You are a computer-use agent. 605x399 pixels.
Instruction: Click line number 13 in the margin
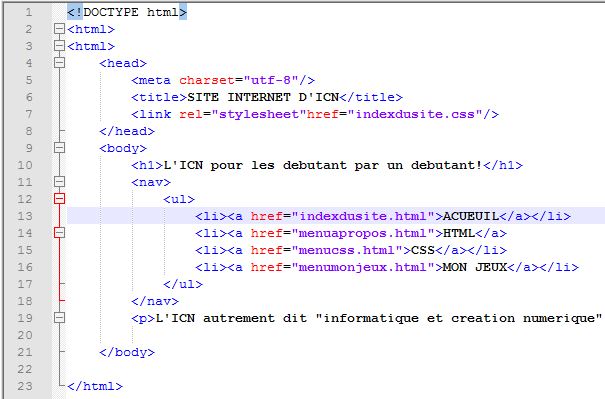pyautogui.click(x=25, y=216)
